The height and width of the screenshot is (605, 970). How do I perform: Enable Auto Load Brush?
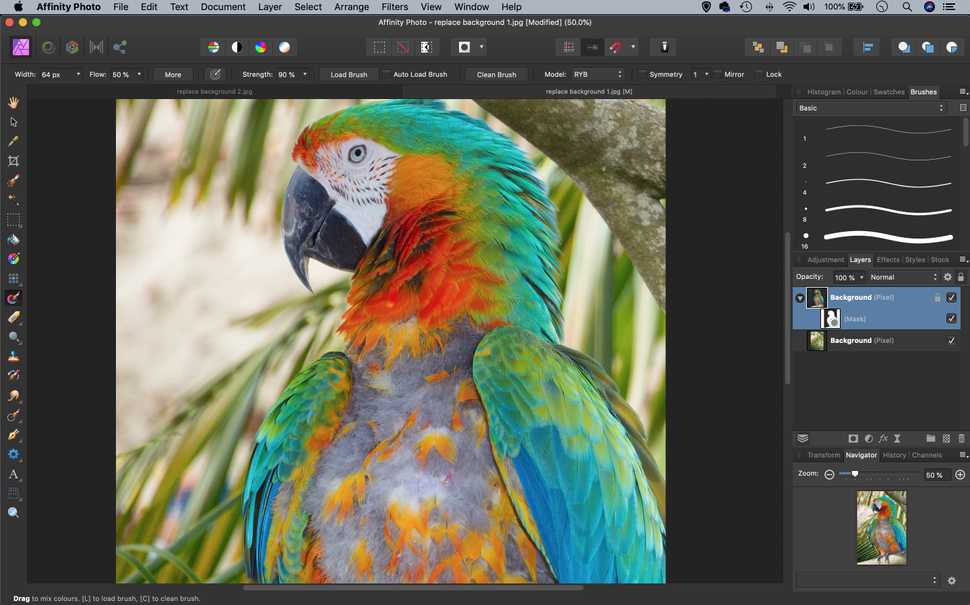pos(388,74)
